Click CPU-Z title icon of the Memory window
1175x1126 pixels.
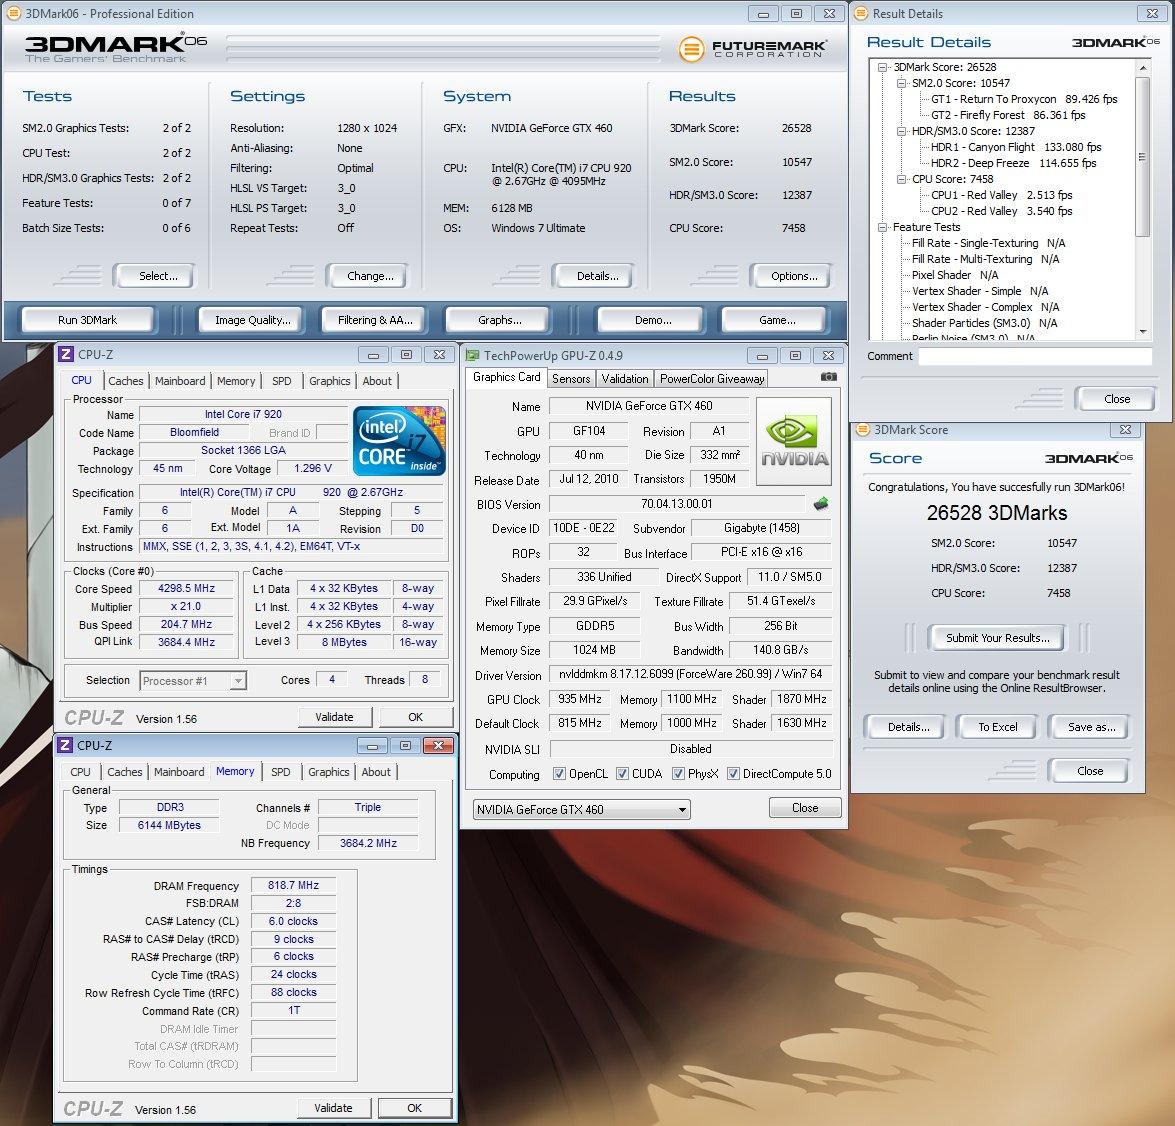tap(64, 745)
